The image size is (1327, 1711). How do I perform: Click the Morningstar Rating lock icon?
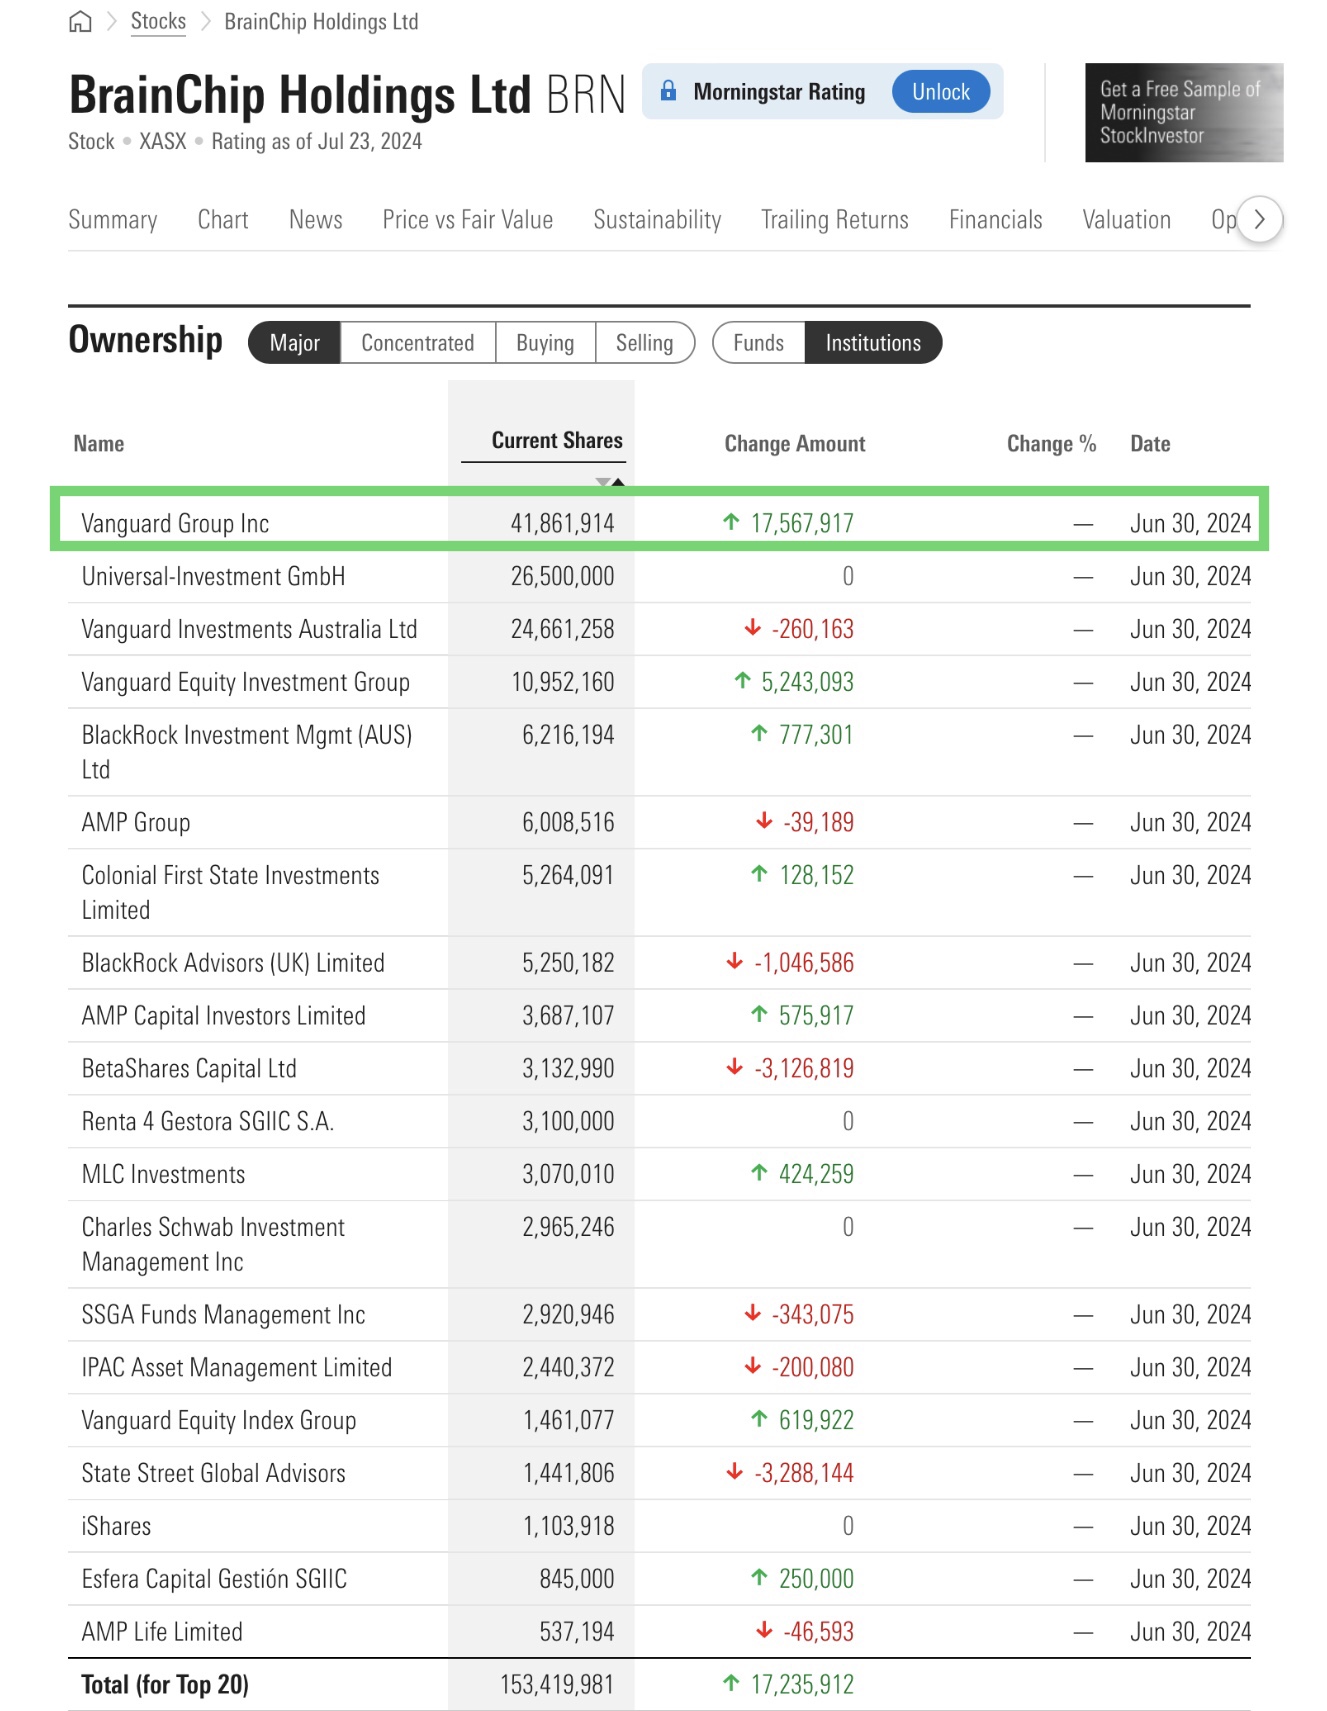(x=669, y=91)
